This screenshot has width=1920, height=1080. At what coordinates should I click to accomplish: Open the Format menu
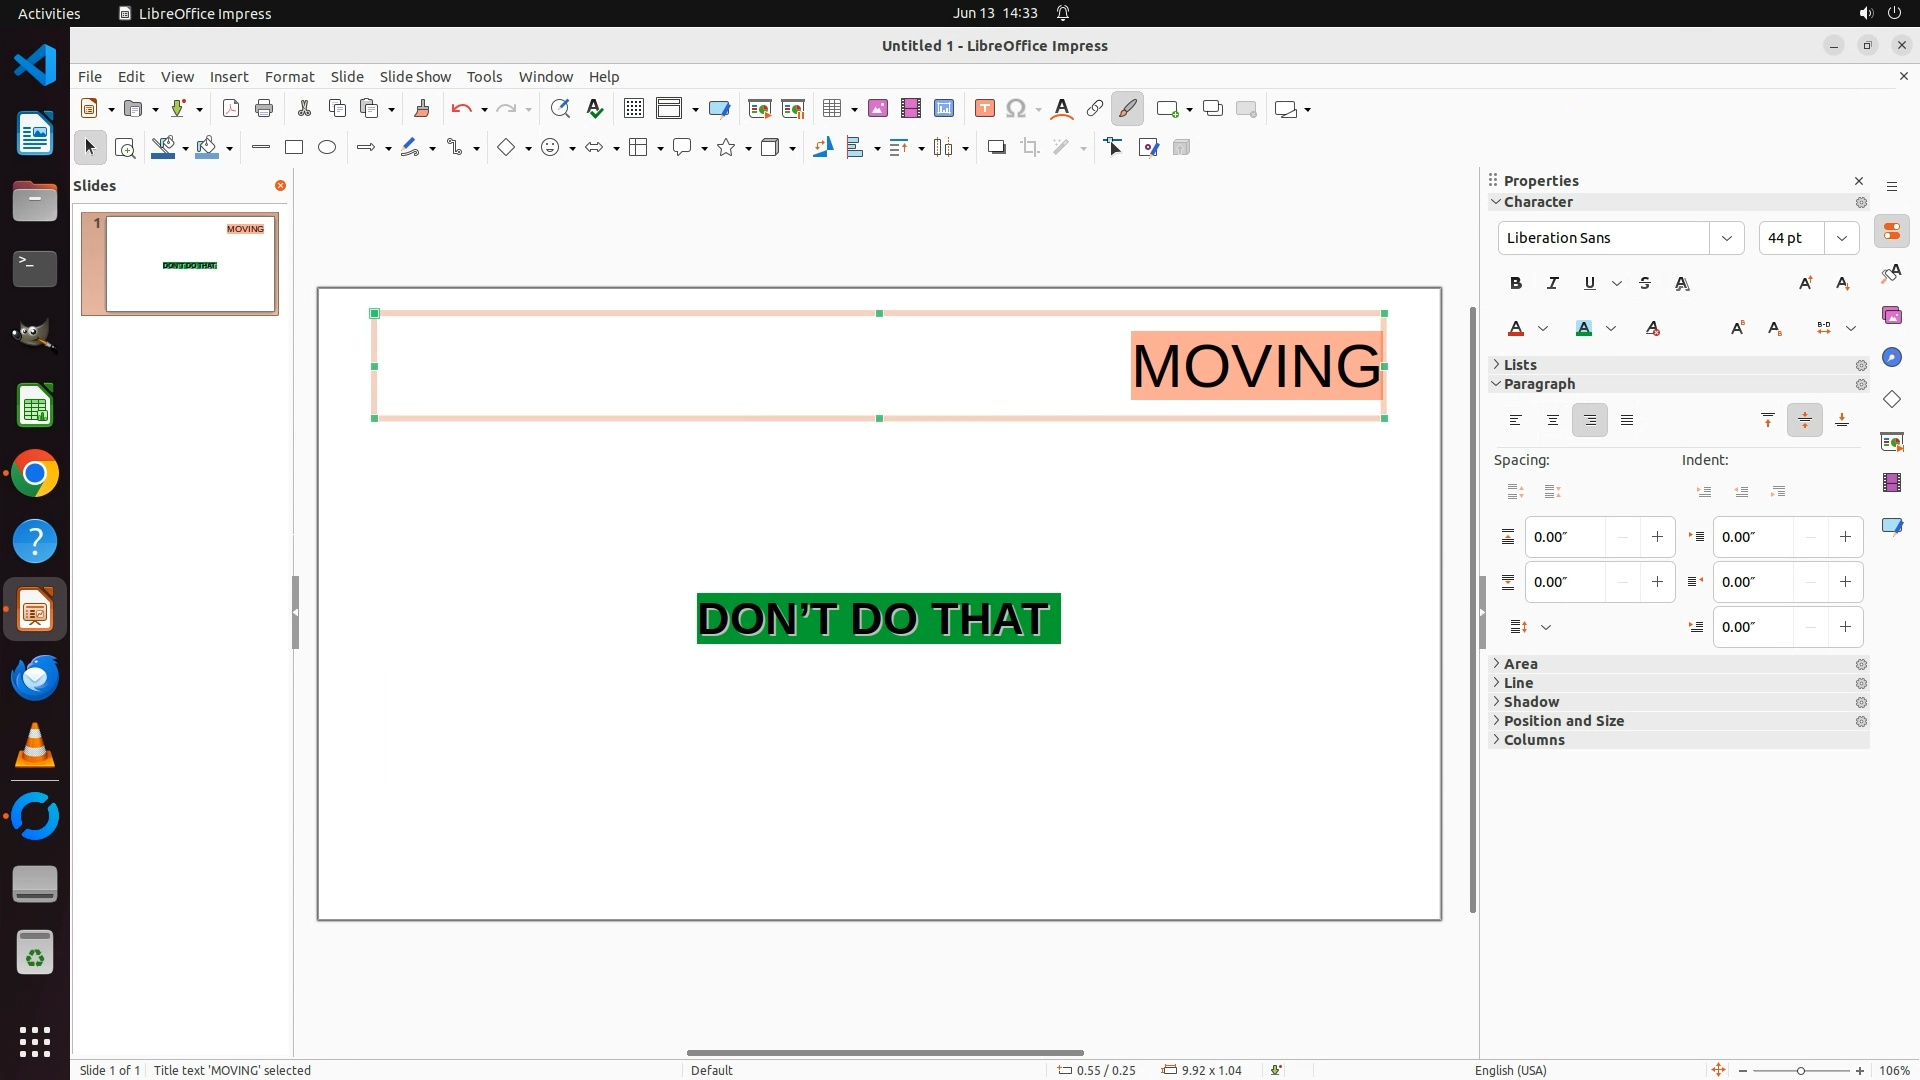coord(289,77)
